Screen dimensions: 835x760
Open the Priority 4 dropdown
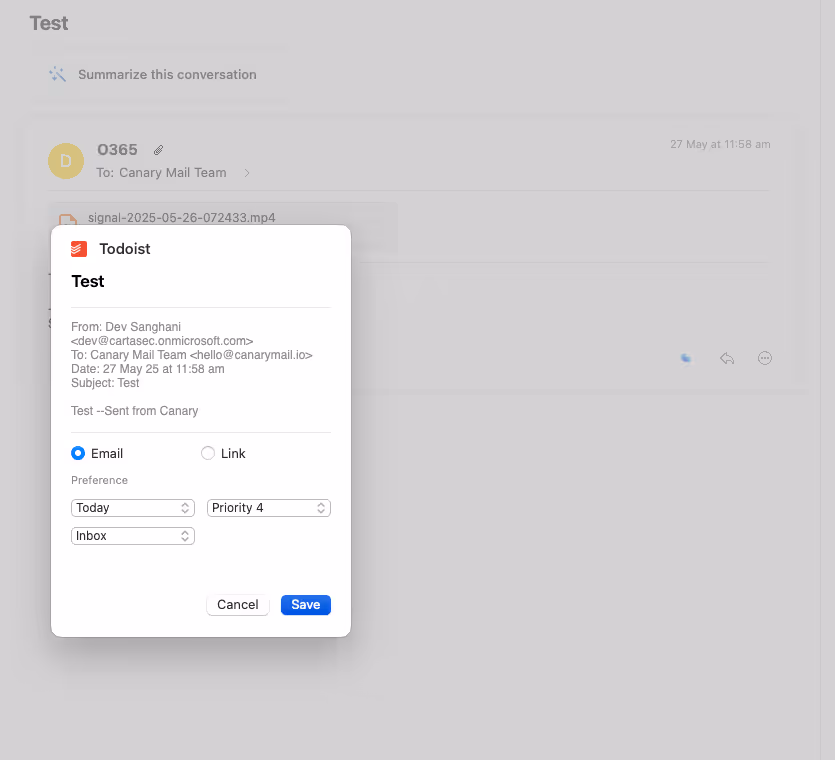tap(269, 508)
